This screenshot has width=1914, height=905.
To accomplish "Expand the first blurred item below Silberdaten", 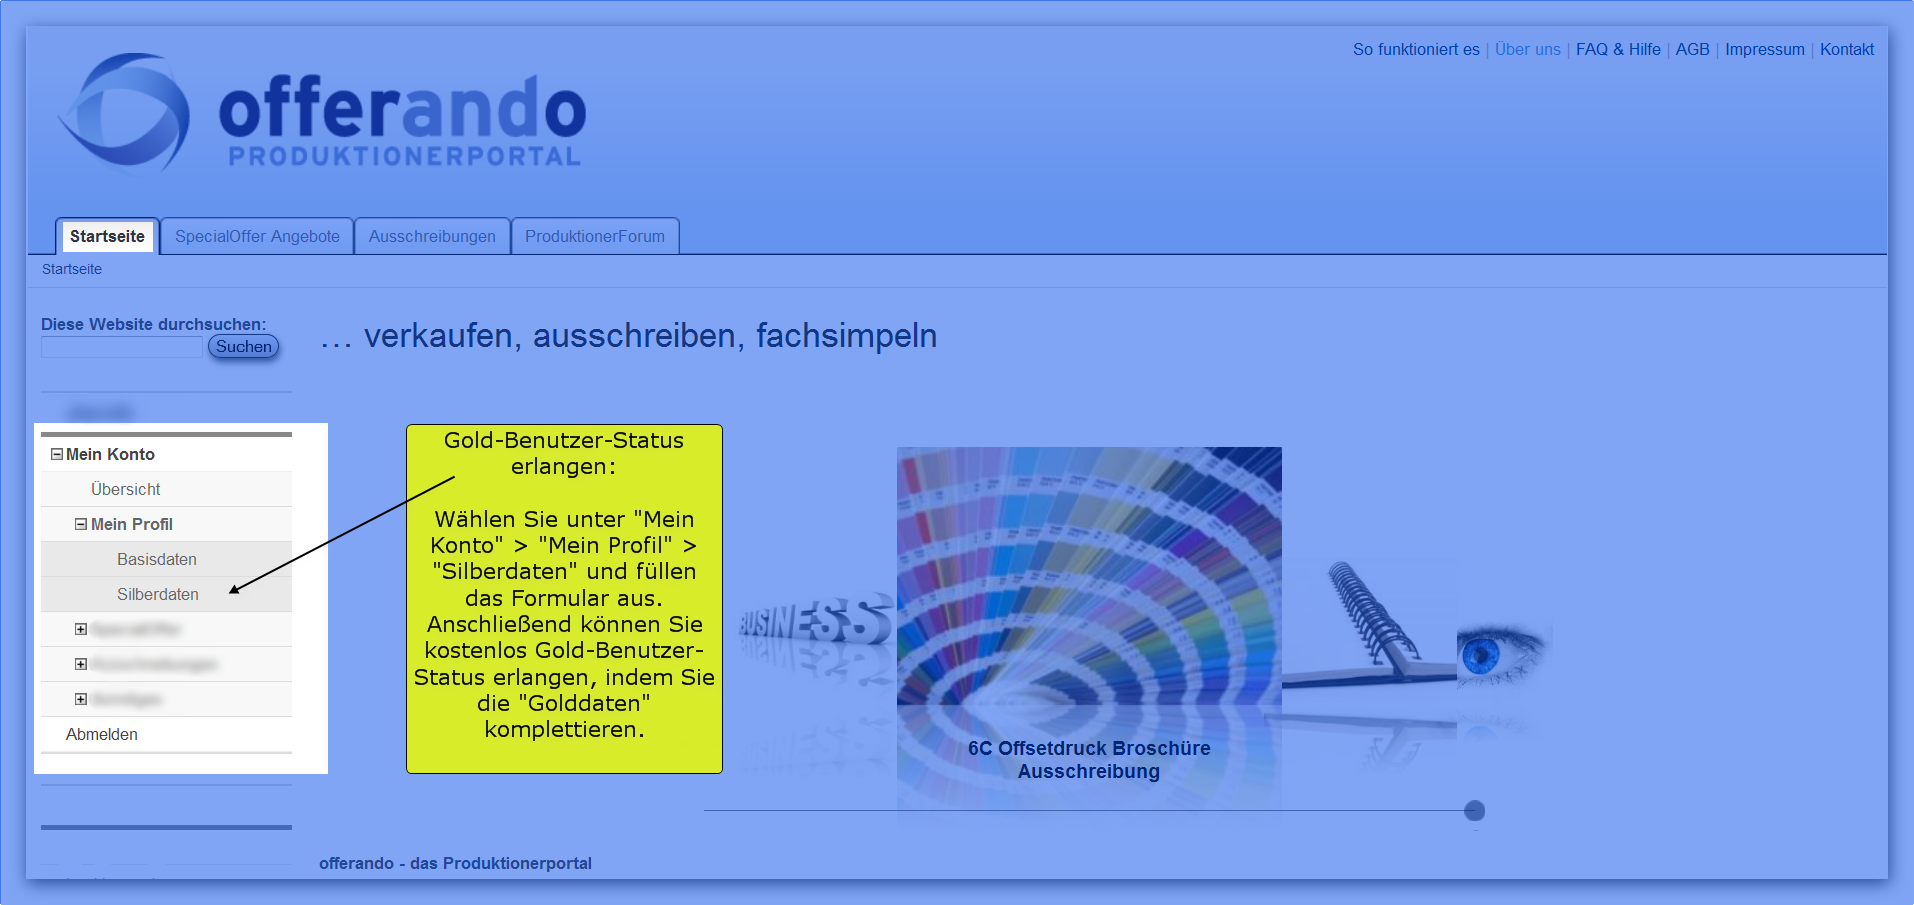I will [x=81, y=629].
